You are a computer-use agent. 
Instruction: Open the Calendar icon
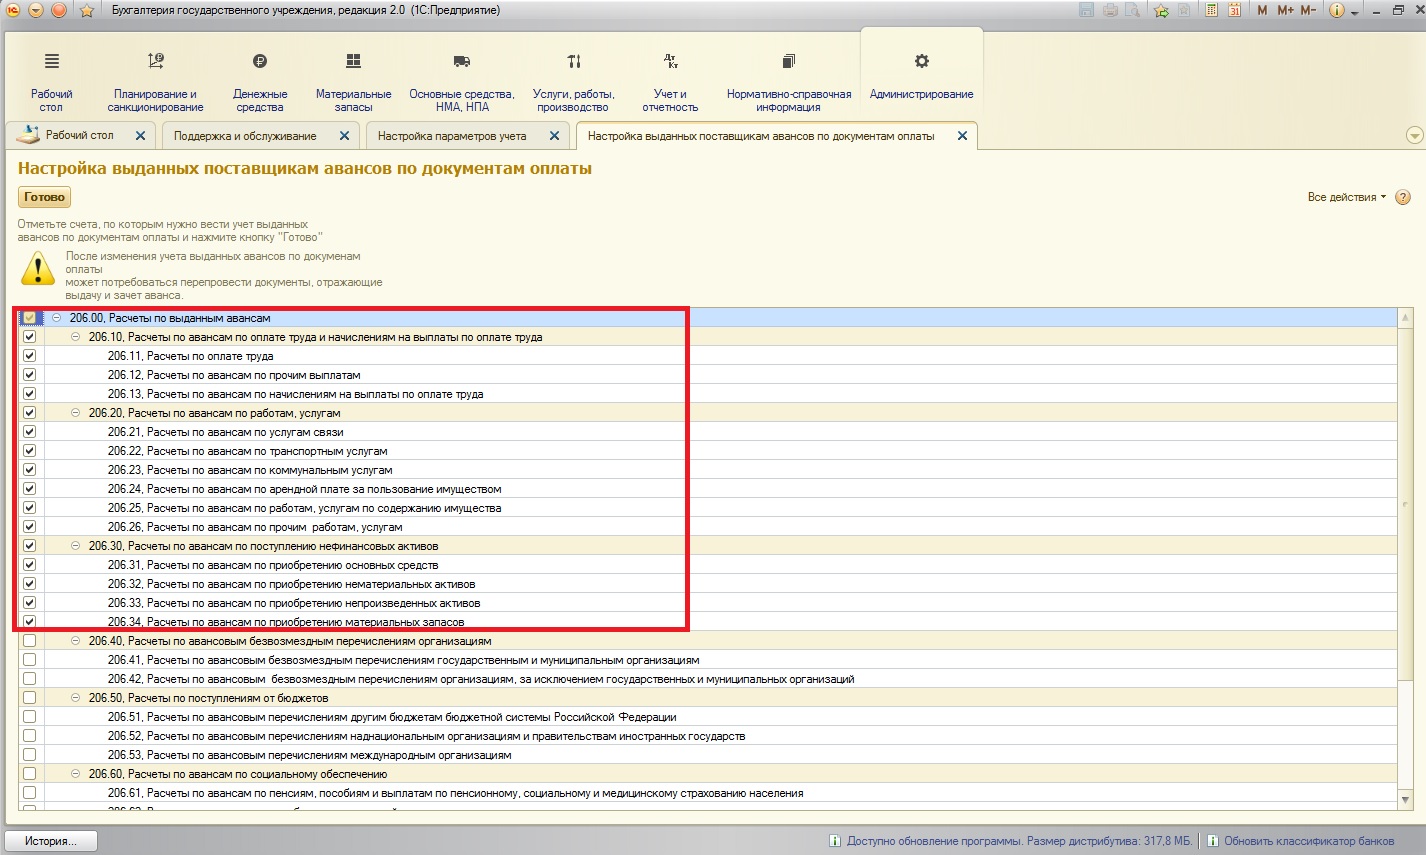(1235, 10)
